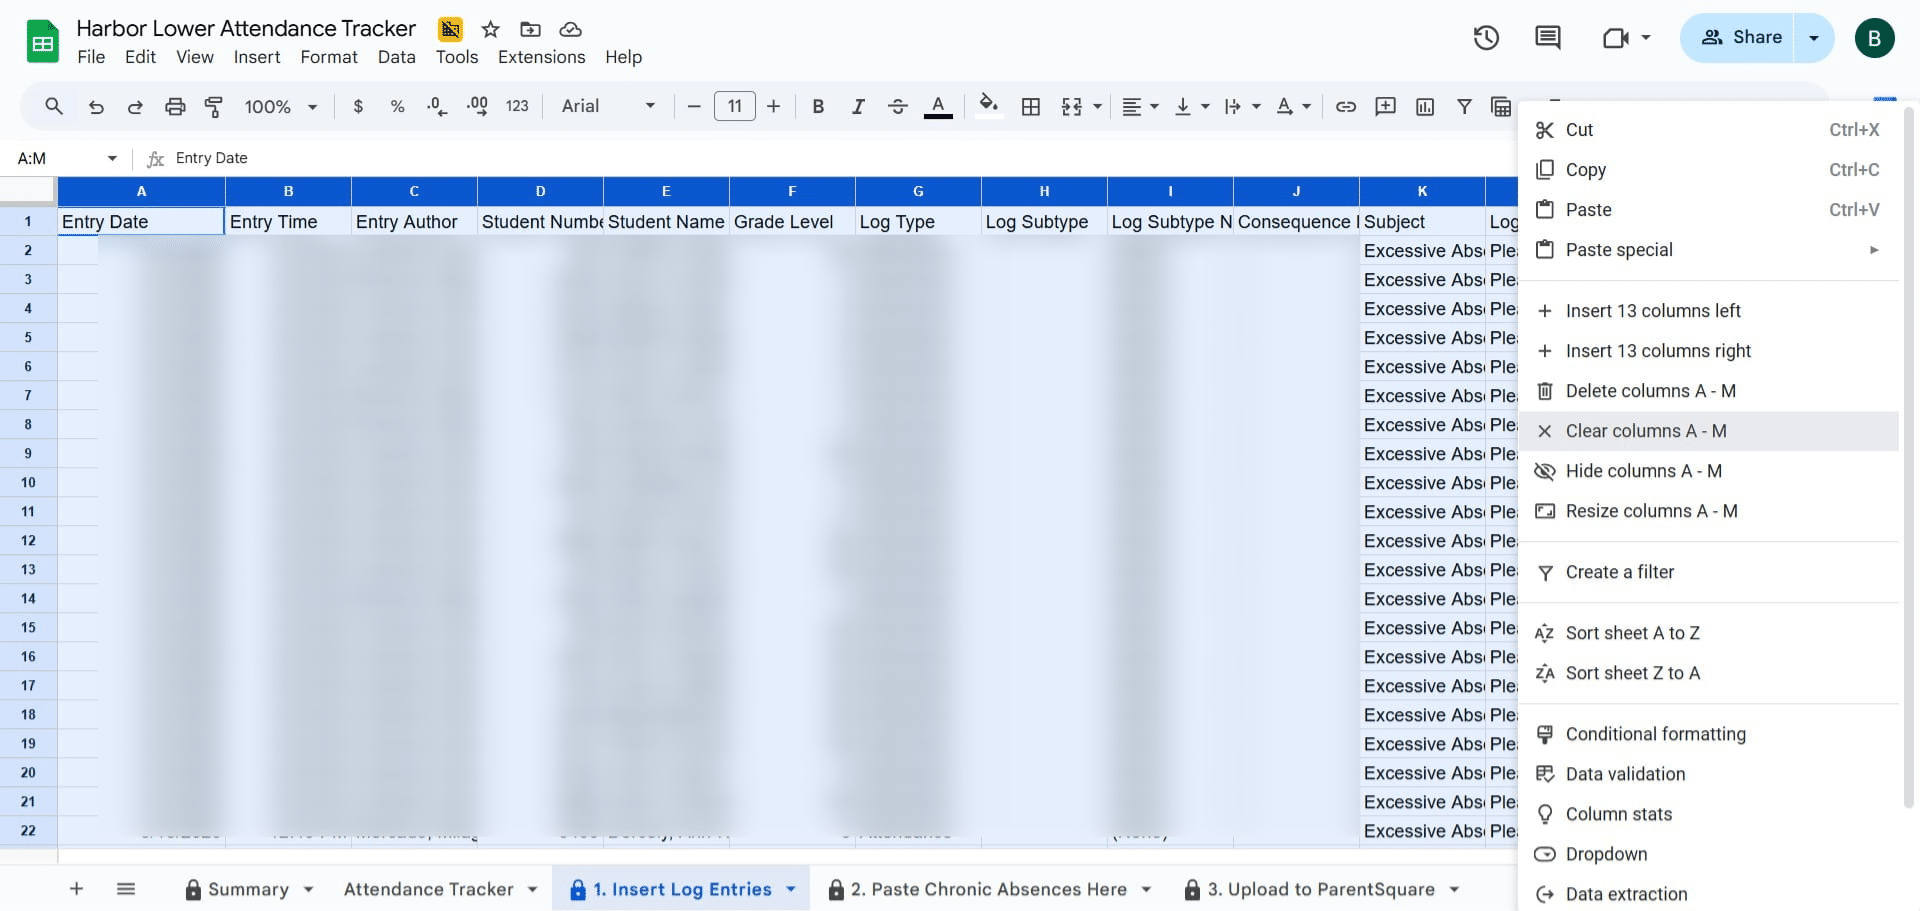Open text wrapping dropdown
The height and width of the screenshot is (911, 1920).
(x=1242, y=106)
